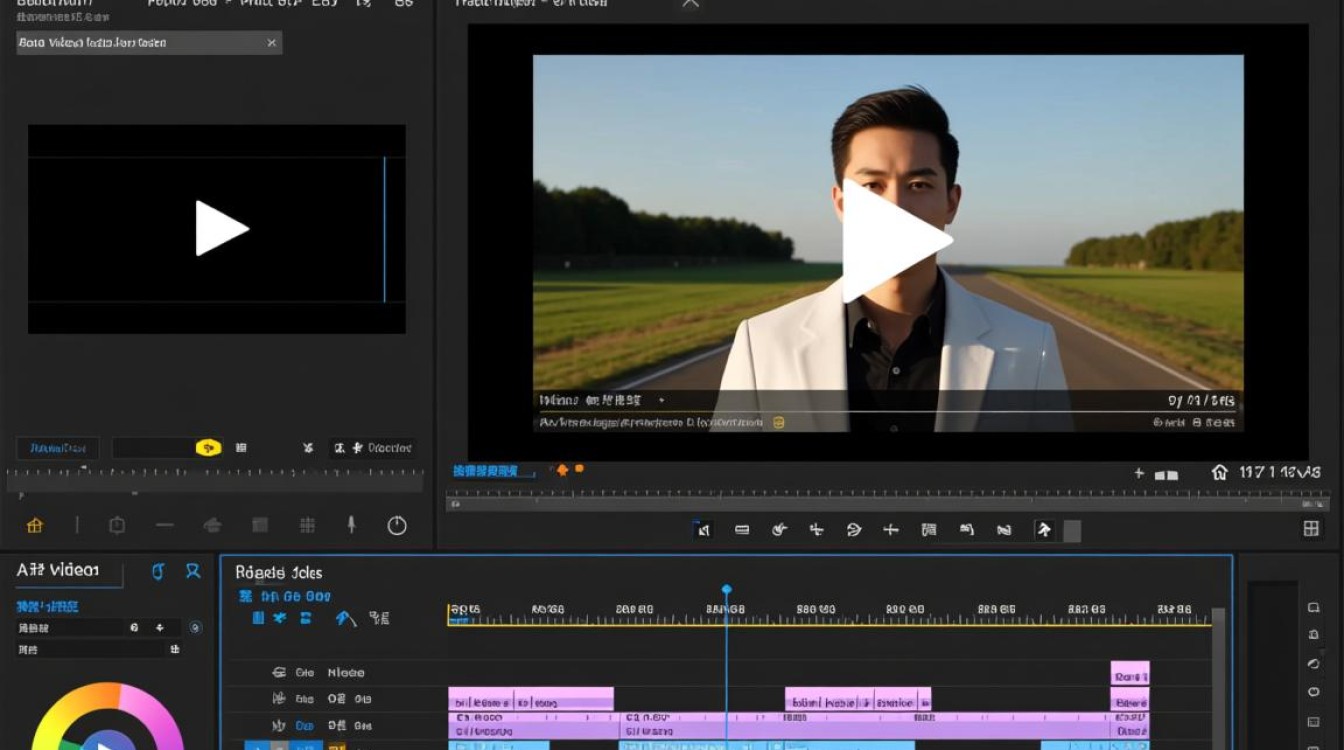Click the second blue icon beside the Video1 tab
Image resolution: width=1344 pixels, height=750 pixels.
click(193, 571)
